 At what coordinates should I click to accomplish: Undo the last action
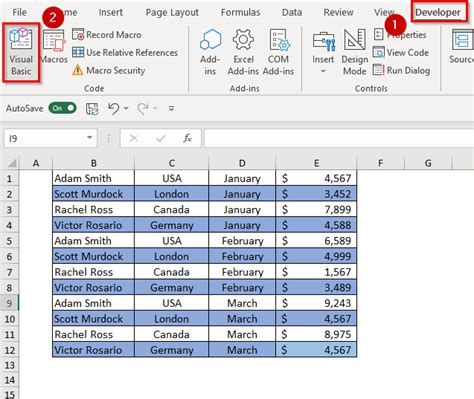pos(114,109)
